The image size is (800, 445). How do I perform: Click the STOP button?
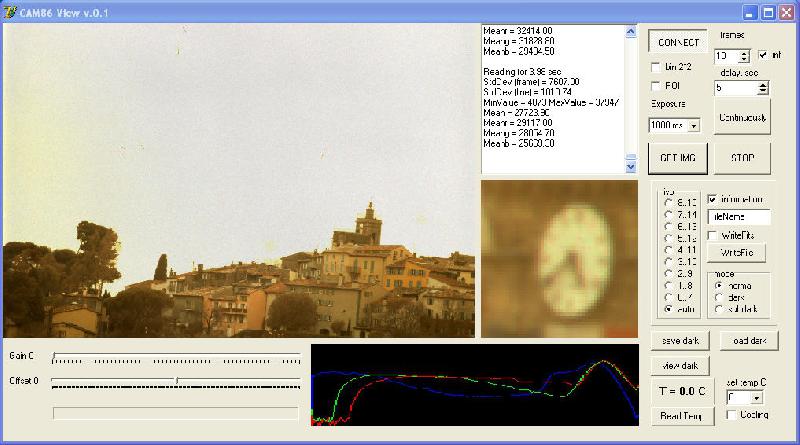(742, 158)
